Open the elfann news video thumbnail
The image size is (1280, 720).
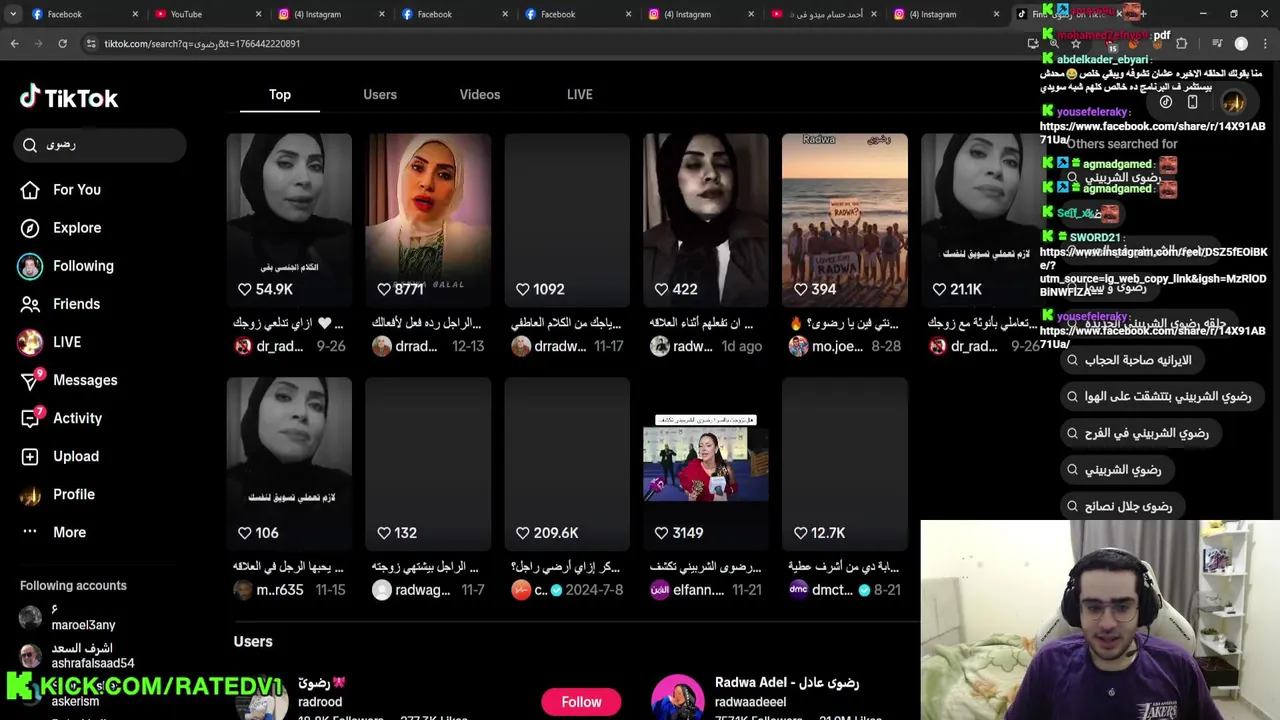click(706, 464)
